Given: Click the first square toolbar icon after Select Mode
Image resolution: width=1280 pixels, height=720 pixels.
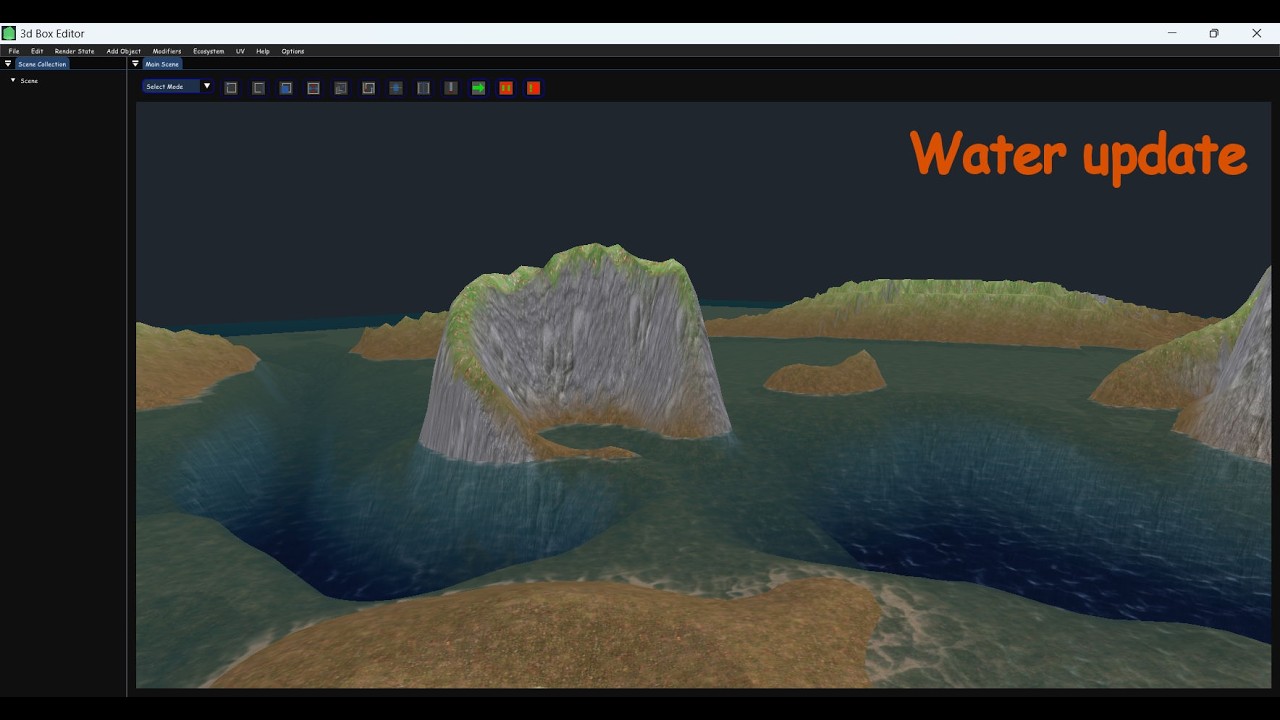Looking at the screenshot, I should 231,88.
